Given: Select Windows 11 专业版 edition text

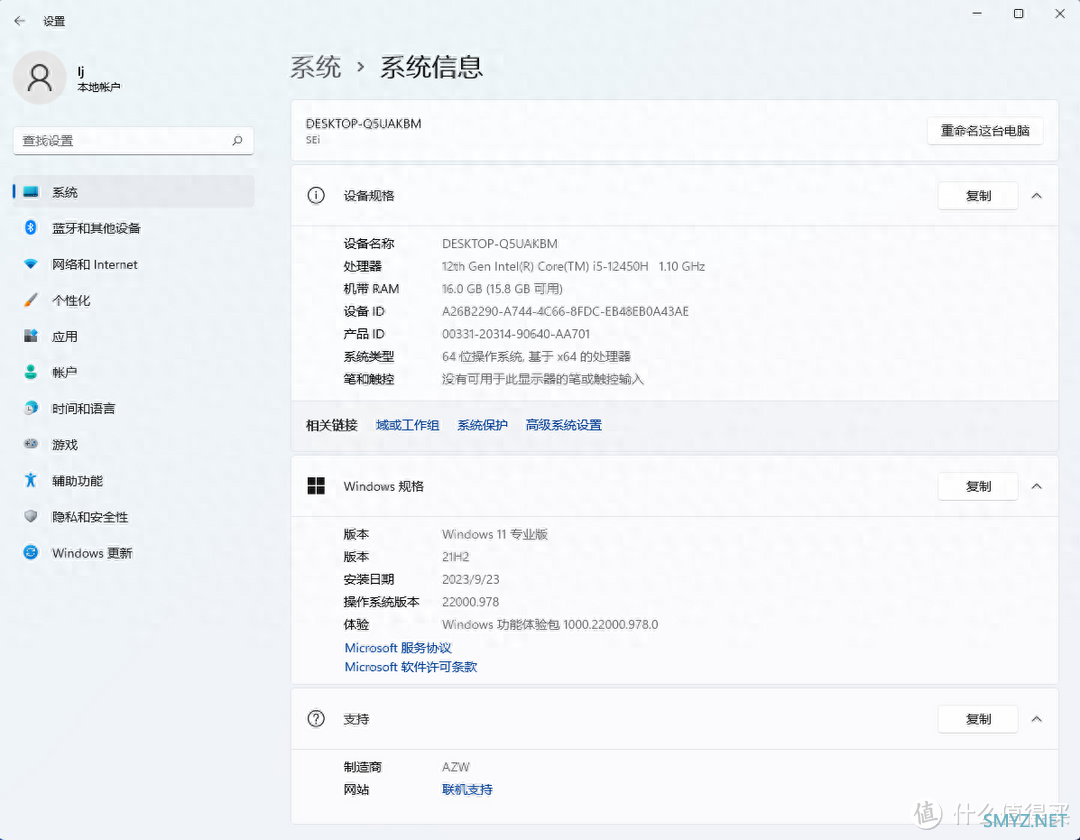Looking at the screenshot, I should (x=495, y=534).
